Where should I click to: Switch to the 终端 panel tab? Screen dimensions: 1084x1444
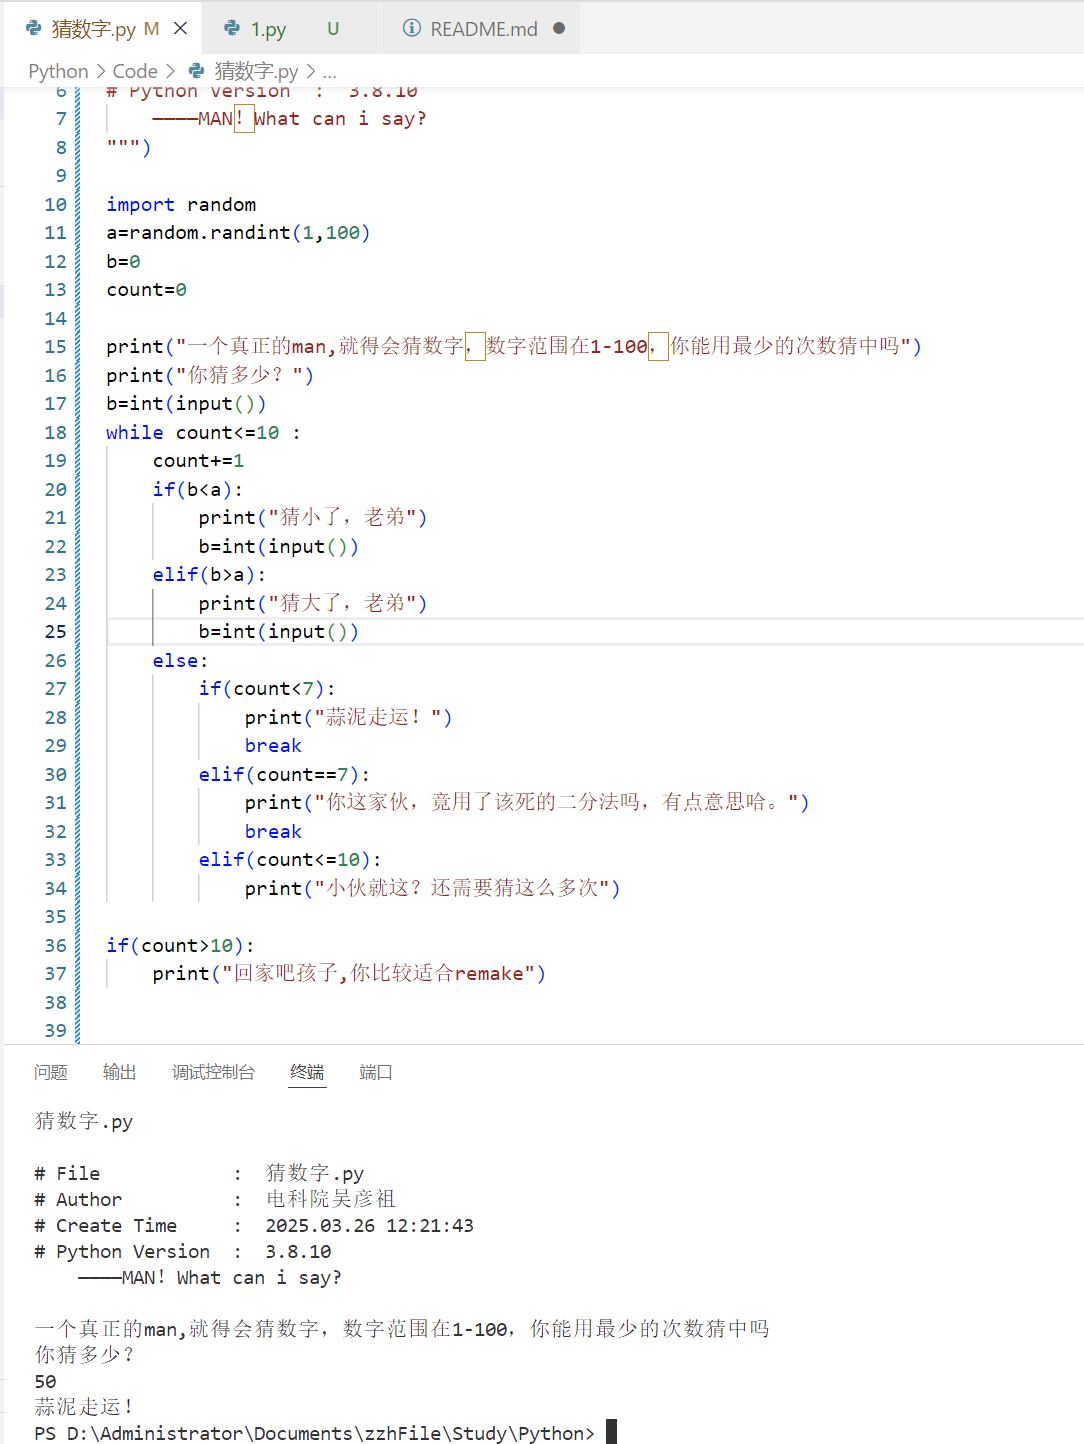pyautogui.click(x=307, y=1072)
